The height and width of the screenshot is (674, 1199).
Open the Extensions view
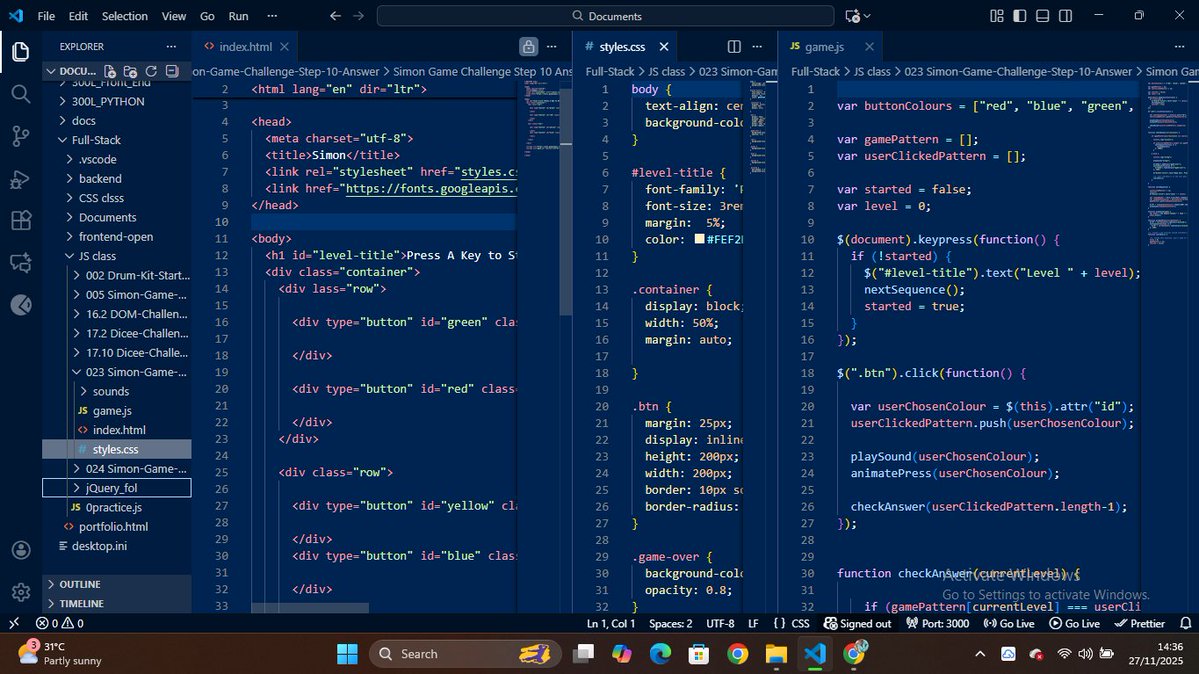20,221
